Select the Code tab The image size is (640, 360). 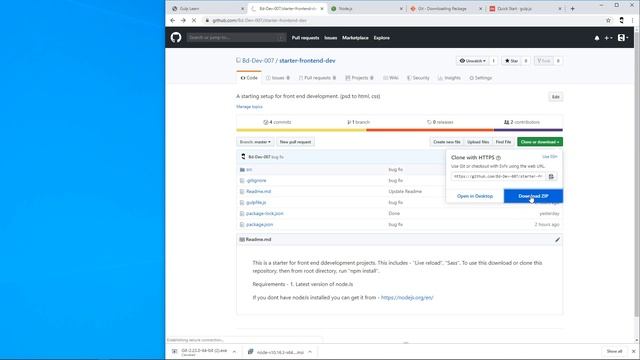(x=249, y=78)
